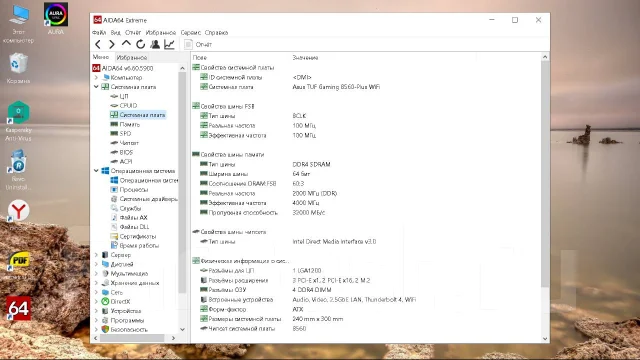Open the Корзина recycle bin icon
This screenshot has height=360, width=640.
coord(18,68)
